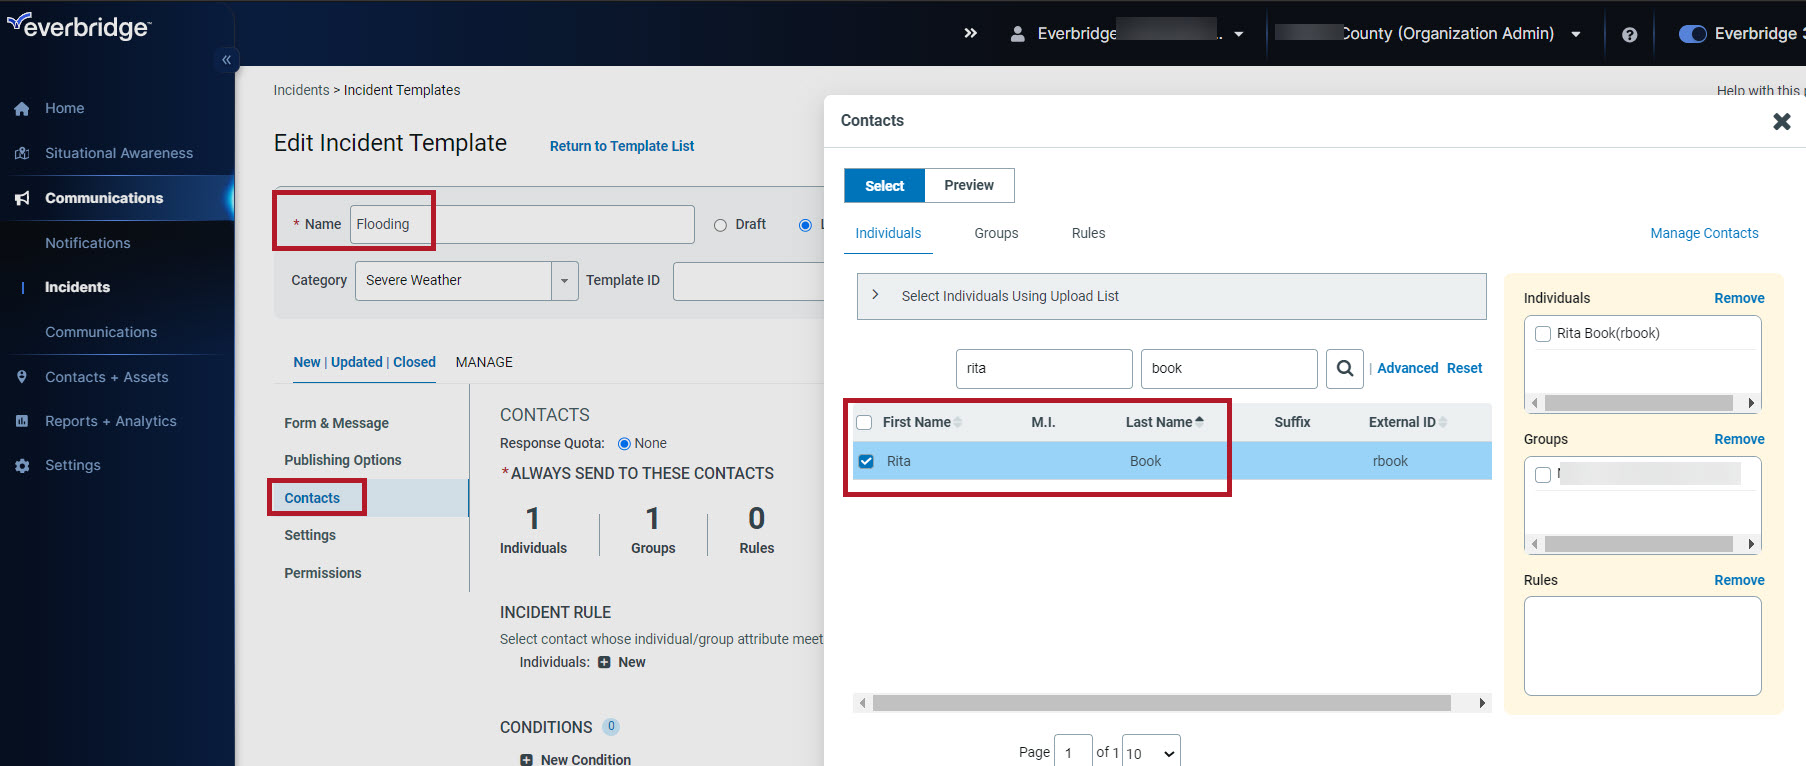Collapse the sidebar with double-chevron button
This screenshot has width=1806, height=766.
226,60
